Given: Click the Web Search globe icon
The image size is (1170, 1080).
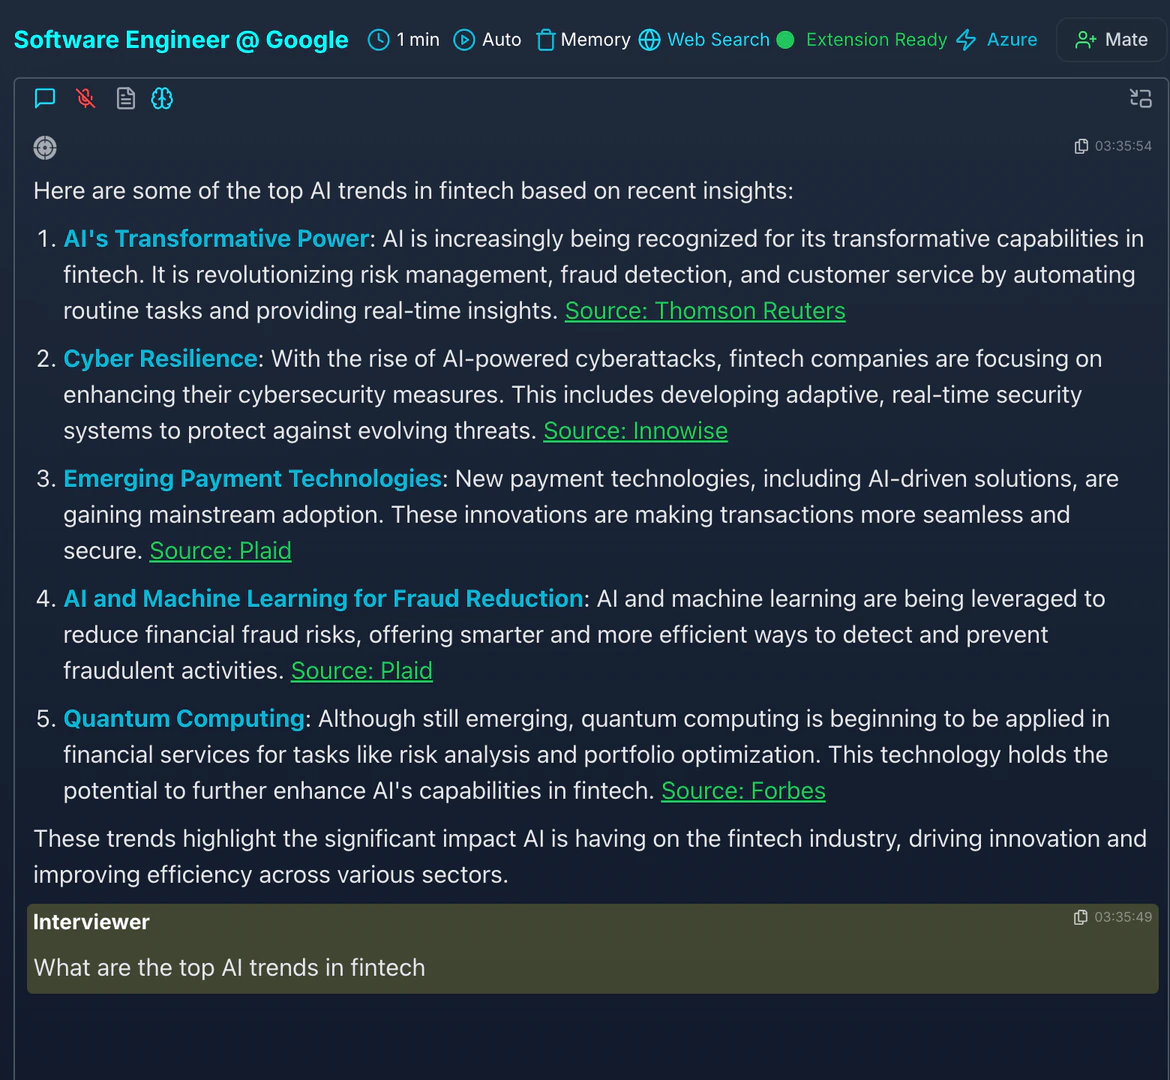Looking at the screenshot, I should coord(649,39).
